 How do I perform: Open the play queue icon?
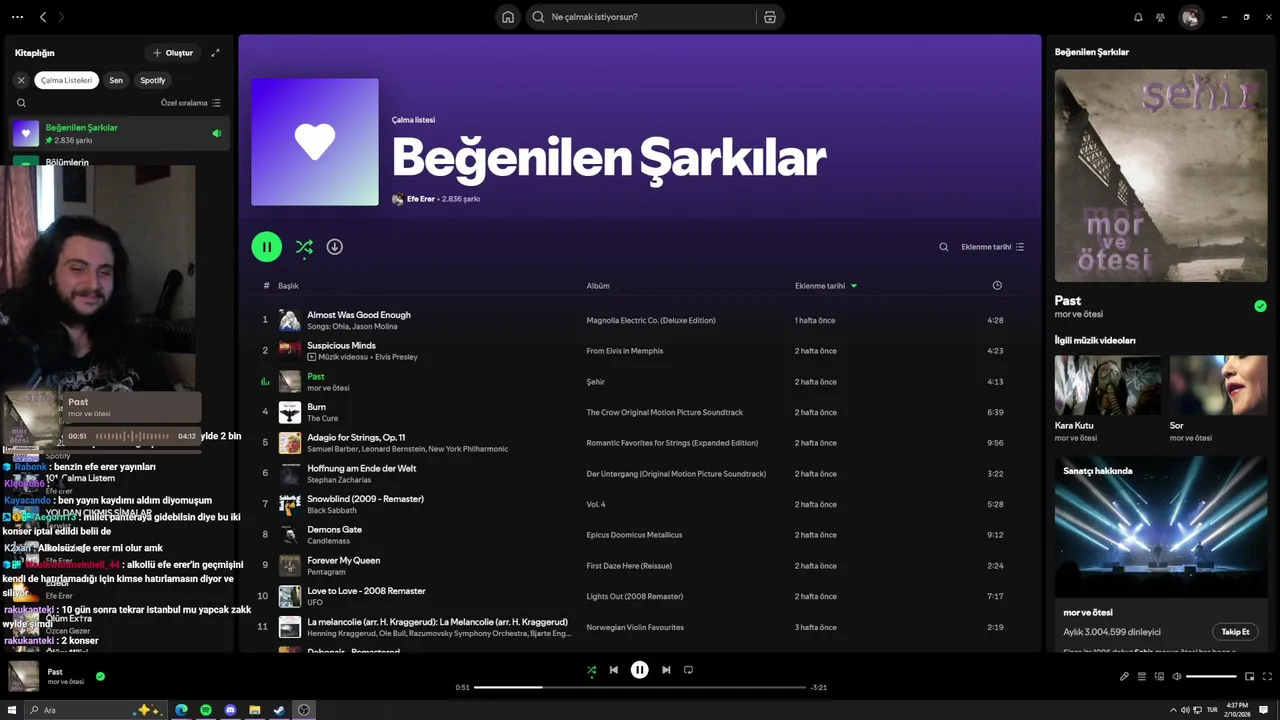pos(1142,677)
